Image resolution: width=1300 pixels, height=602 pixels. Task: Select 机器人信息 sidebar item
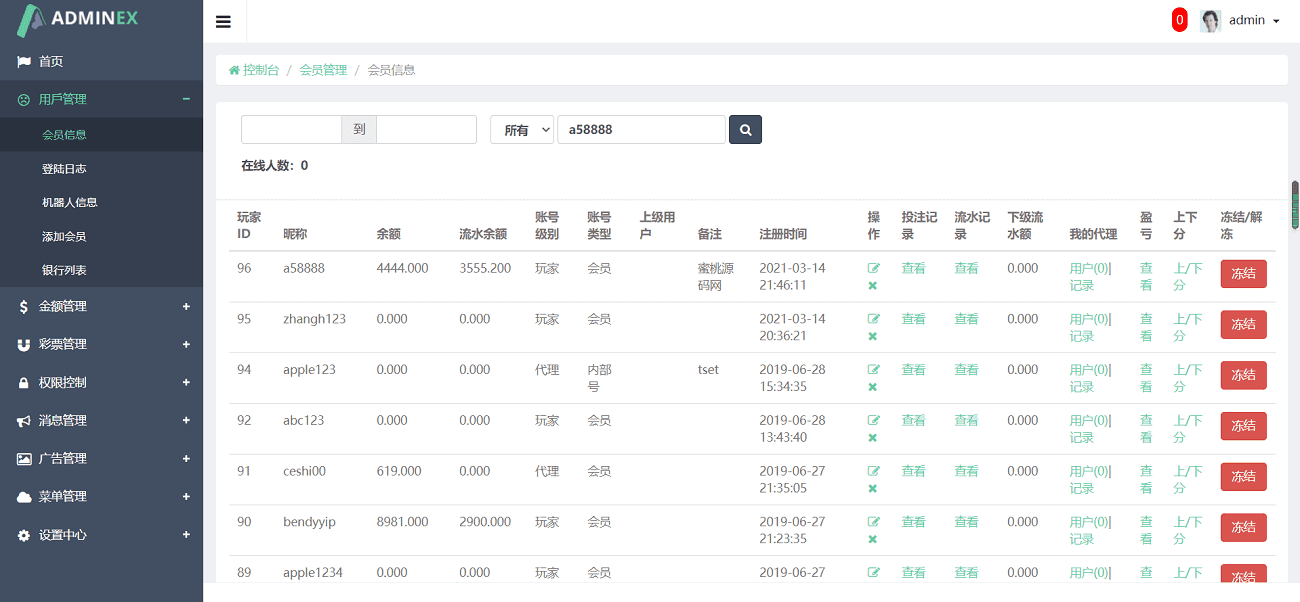tap(69, 203)
